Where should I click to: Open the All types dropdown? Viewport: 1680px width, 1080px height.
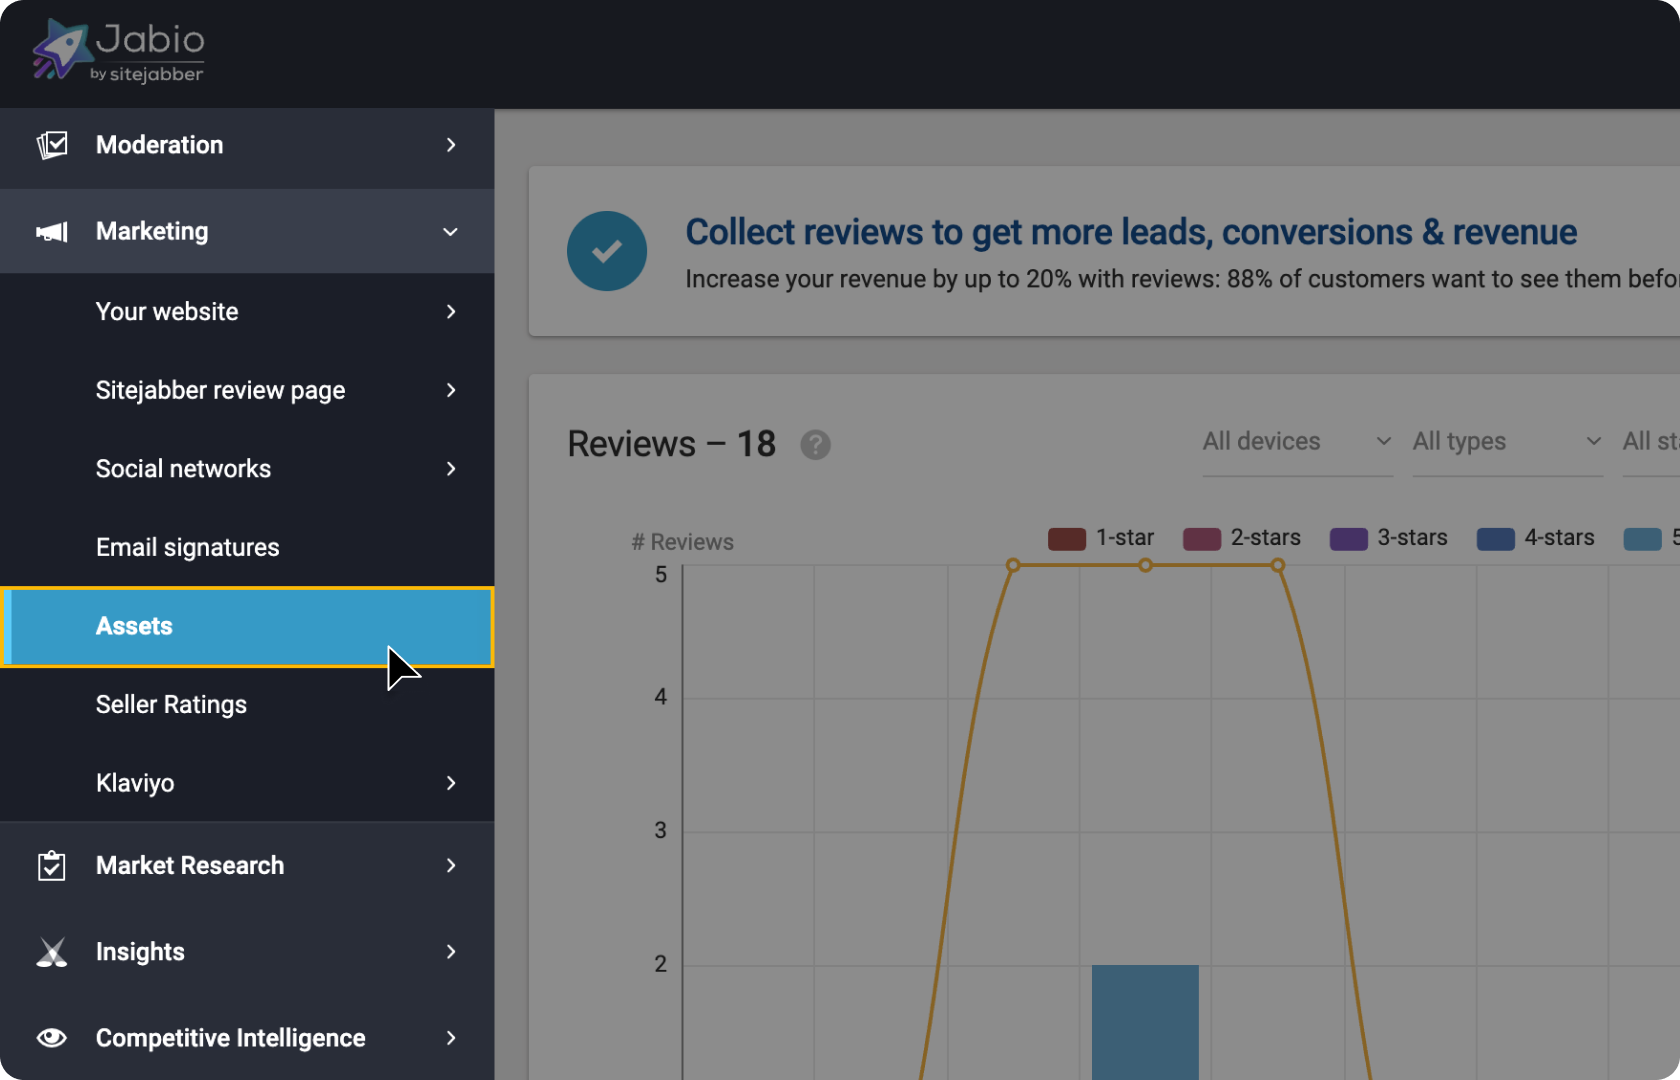click(1506, 442)
